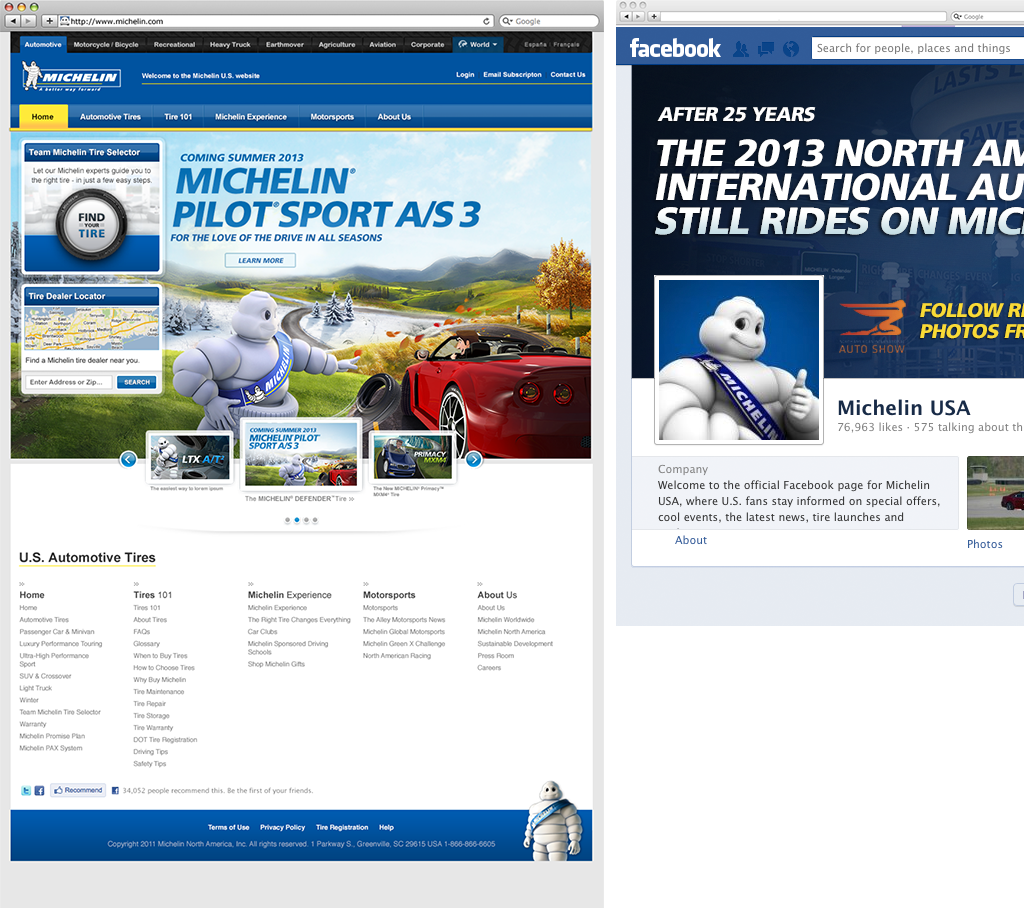This screenshot has height=908, width=1024.
Task: Click Bibendum mascot in the page footer
Action: coord(553,821)
